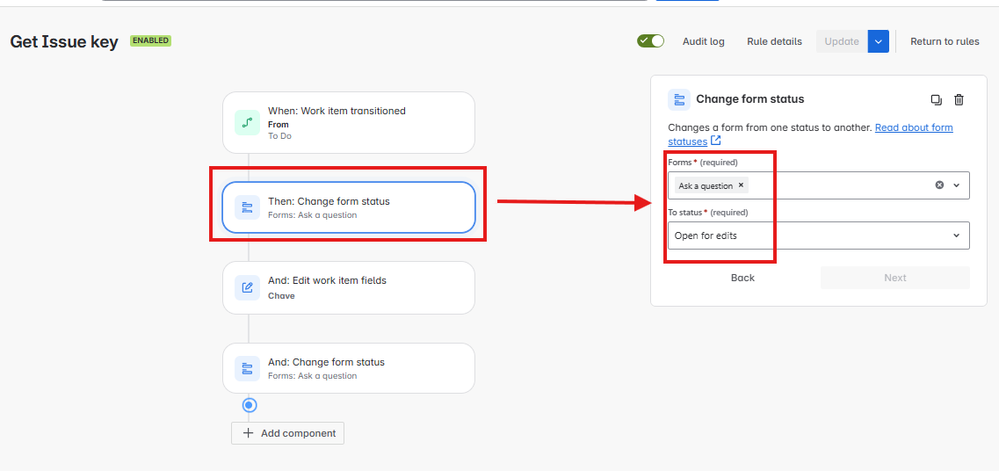
Task: Open the Update button dropdown arrow
Action: pyautogui.click(x=878, y=41)
